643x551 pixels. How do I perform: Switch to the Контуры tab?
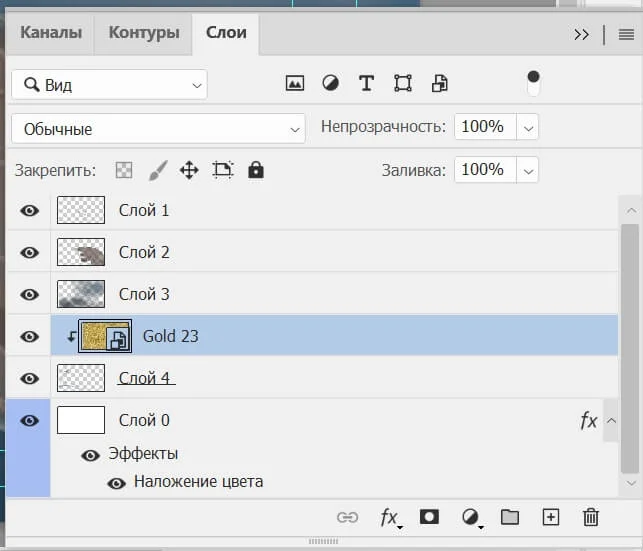coord(143,32)
